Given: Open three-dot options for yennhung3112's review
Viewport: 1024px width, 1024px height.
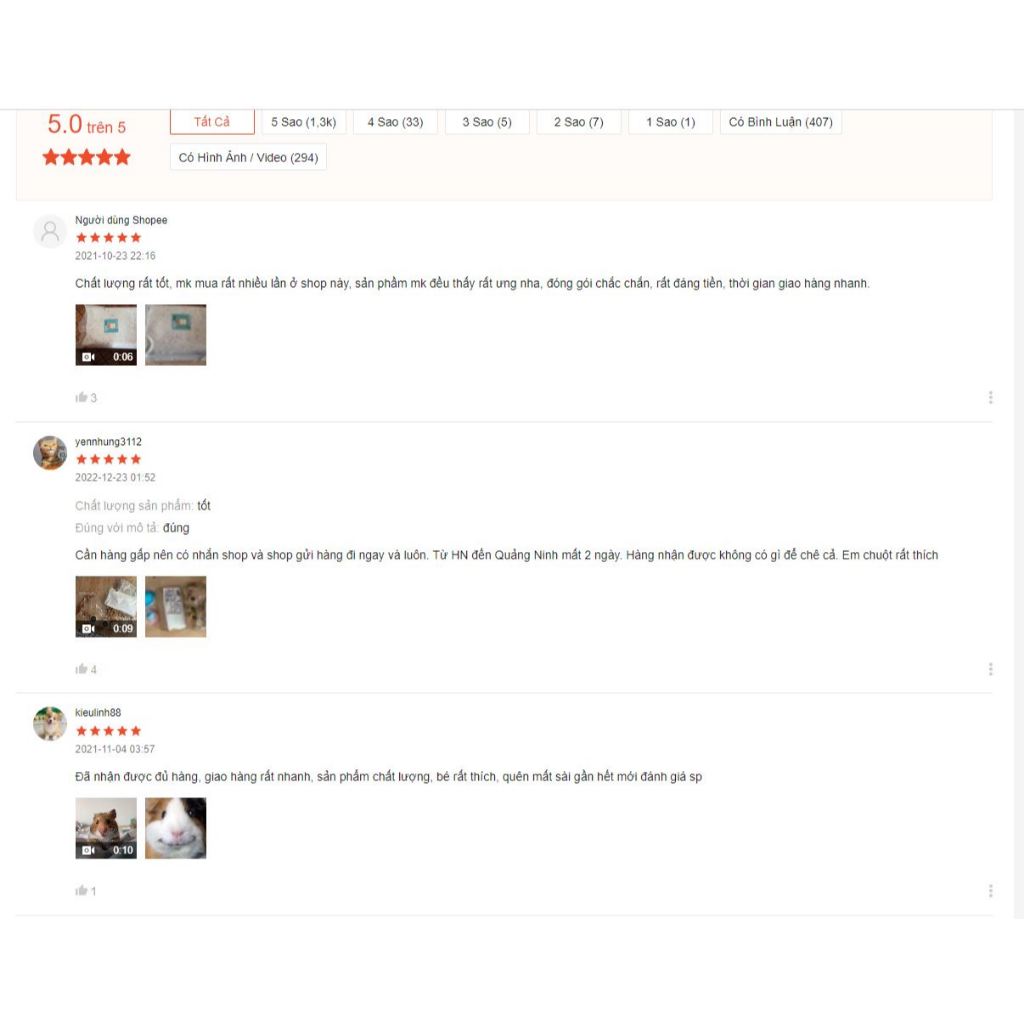Looking at the screenshot, I should [x=991, y=669].
